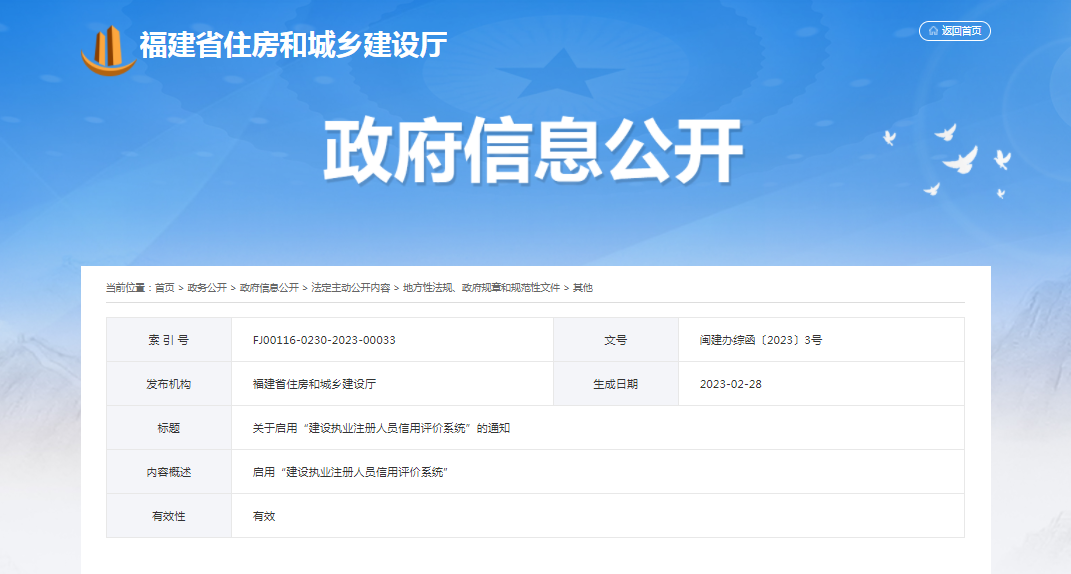Open 法定主动公开内容 breadcrumb link
1071x574 pixels.
(350, 288)
